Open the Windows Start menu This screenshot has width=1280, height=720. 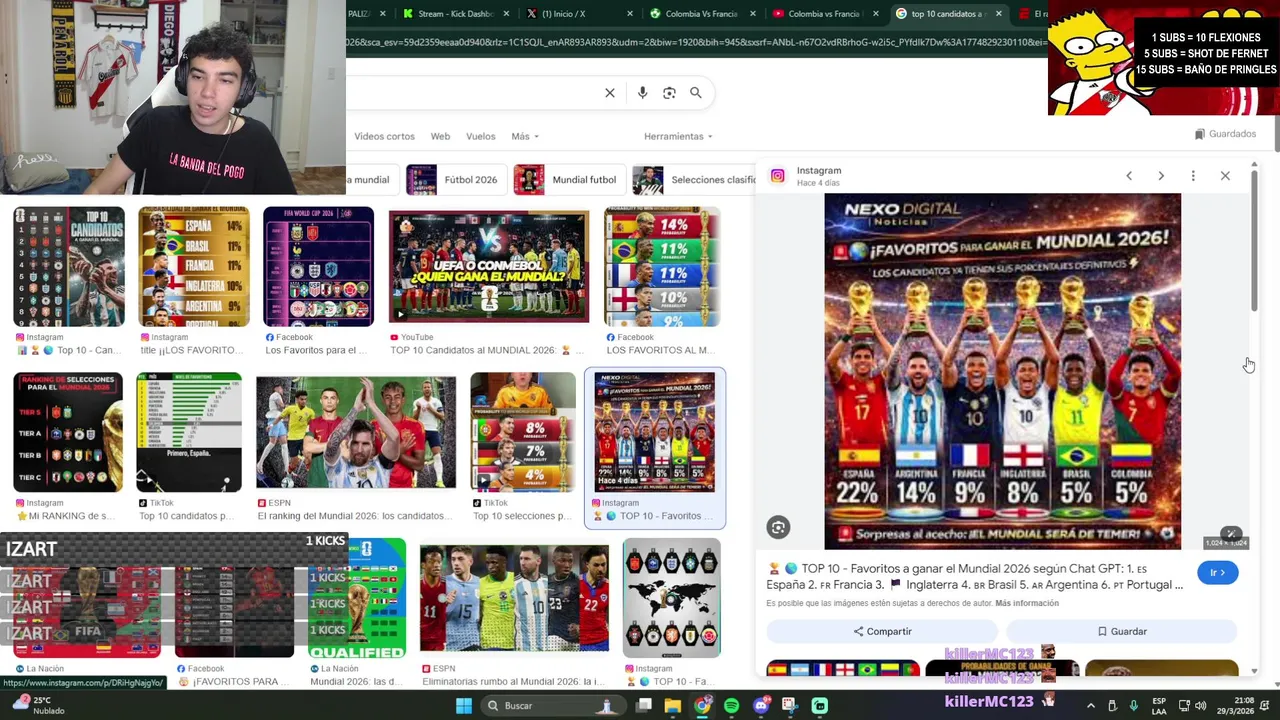pos(463,706)
